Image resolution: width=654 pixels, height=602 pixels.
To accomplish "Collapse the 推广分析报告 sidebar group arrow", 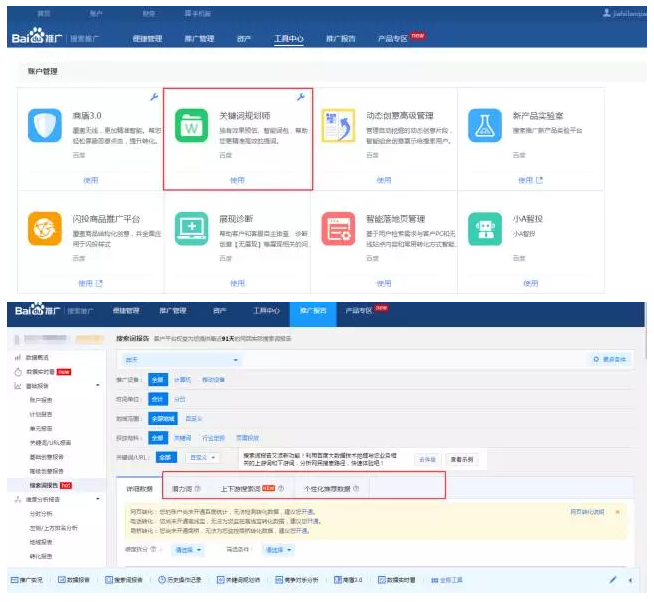I will coord(98,499).
